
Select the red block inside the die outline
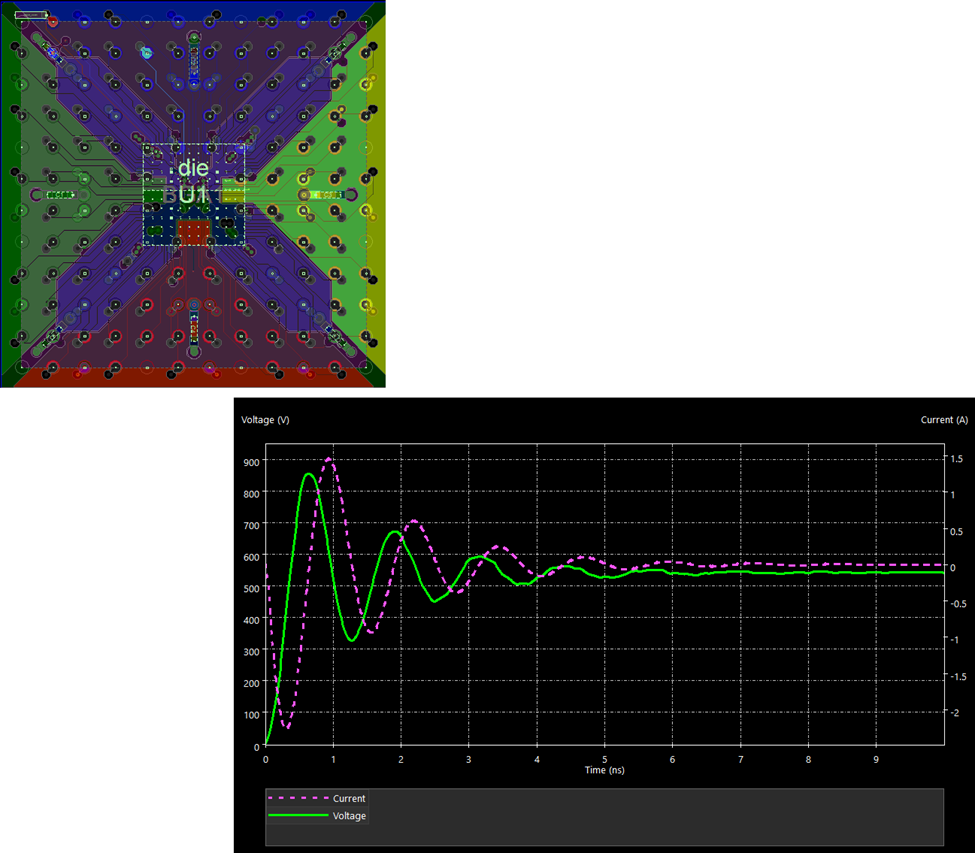click(x=193, y=233)
